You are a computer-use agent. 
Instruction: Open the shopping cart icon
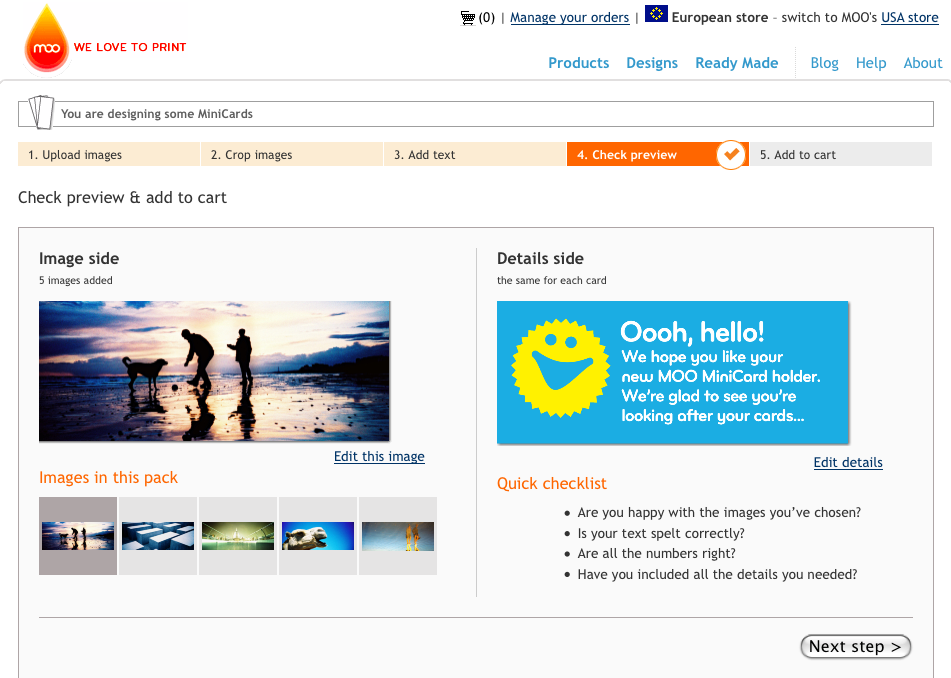467,17
